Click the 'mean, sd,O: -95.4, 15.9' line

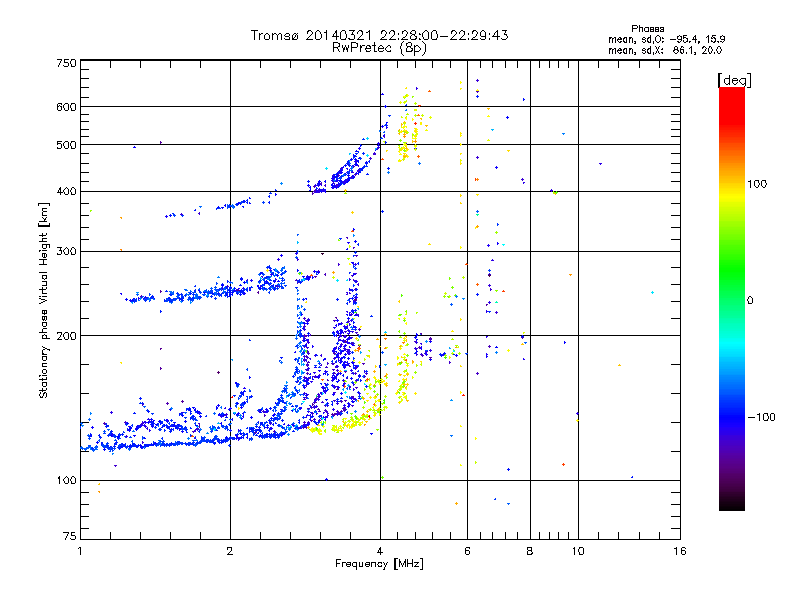tap(666, 39)
